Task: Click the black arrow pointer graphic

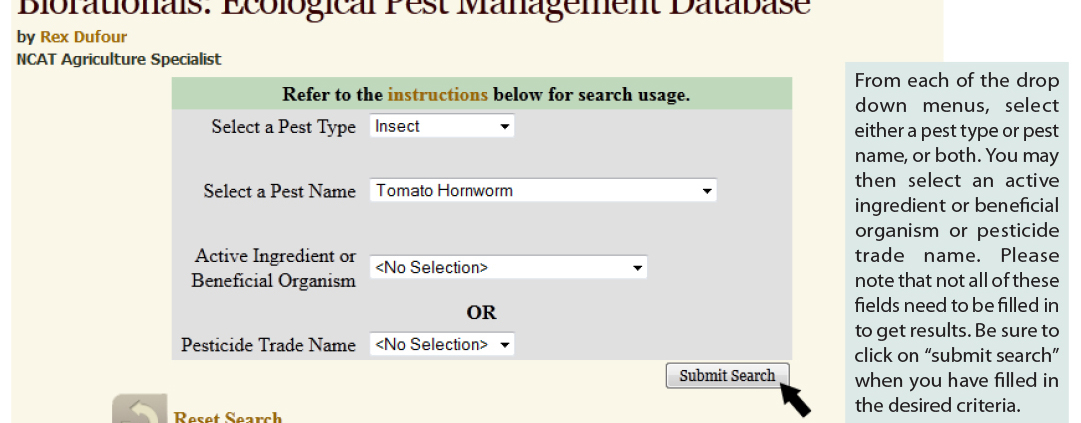Action: coord(795,399)
